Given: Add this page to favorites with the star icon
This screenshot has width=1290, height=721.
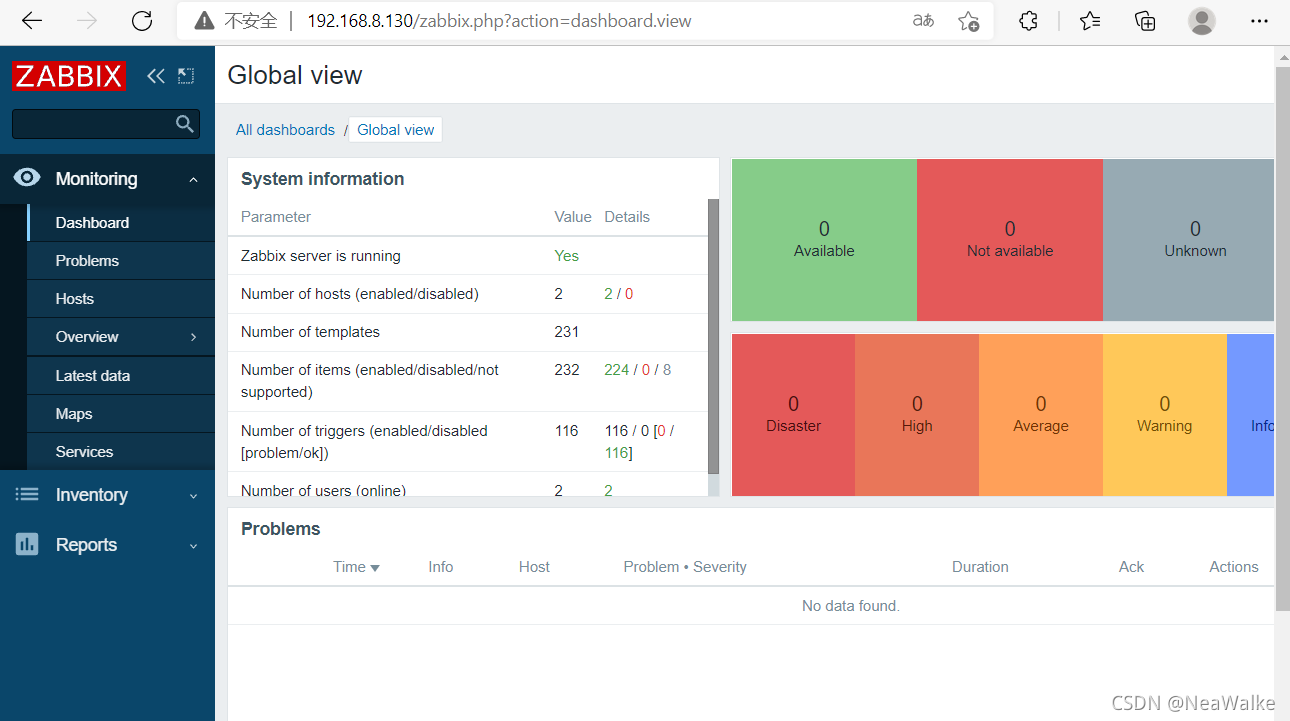Looking at the screenshot, I should click(x=968, y=21).
